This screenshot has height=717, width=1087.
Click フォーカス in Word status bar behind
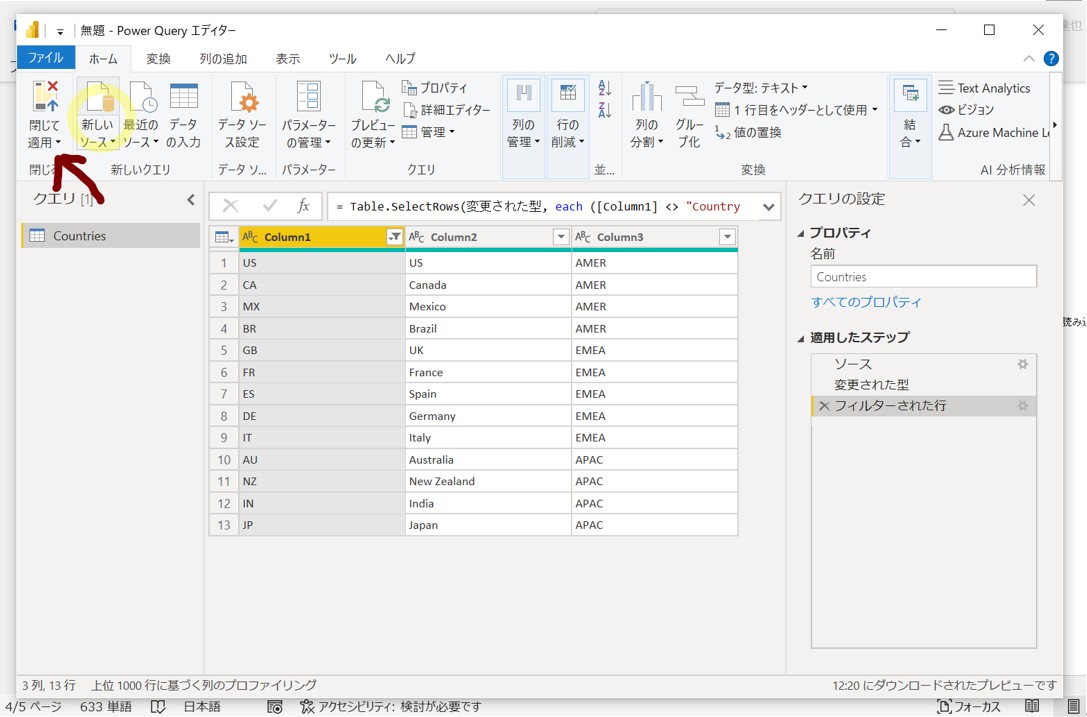click(x=969, y=707)
